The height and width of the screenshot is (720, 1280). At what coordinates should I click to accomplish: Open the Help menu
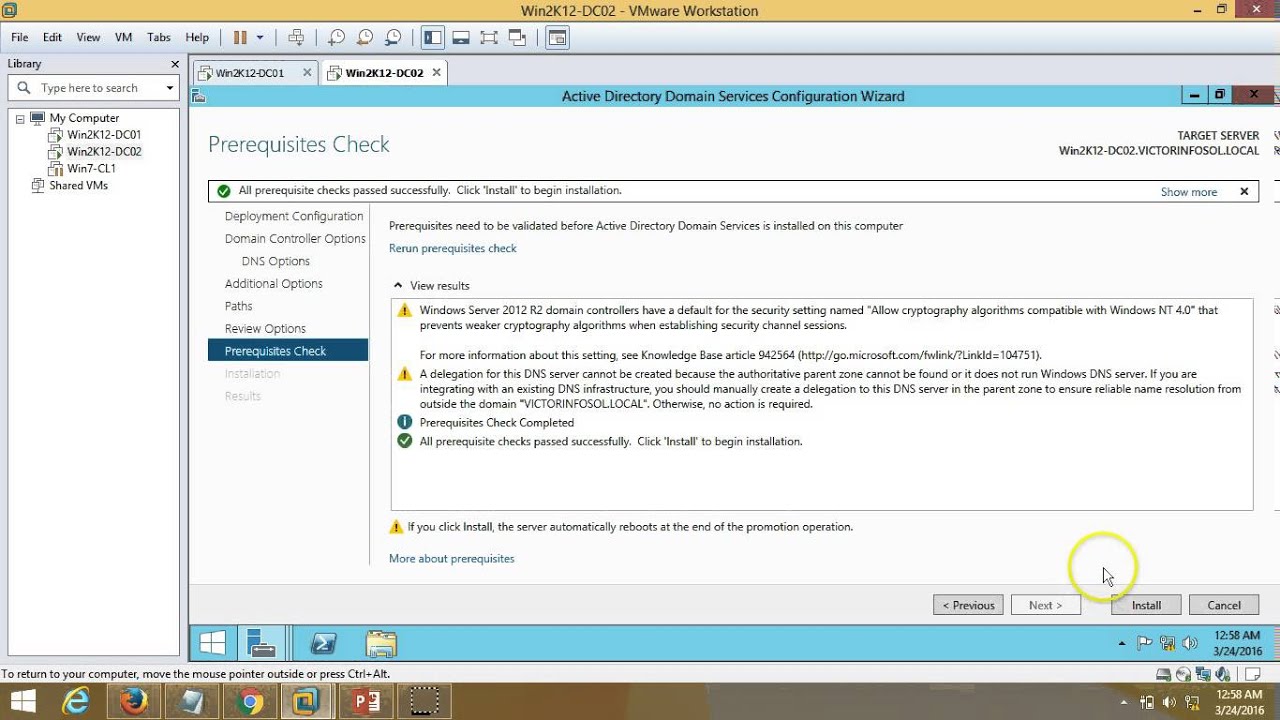197,37
